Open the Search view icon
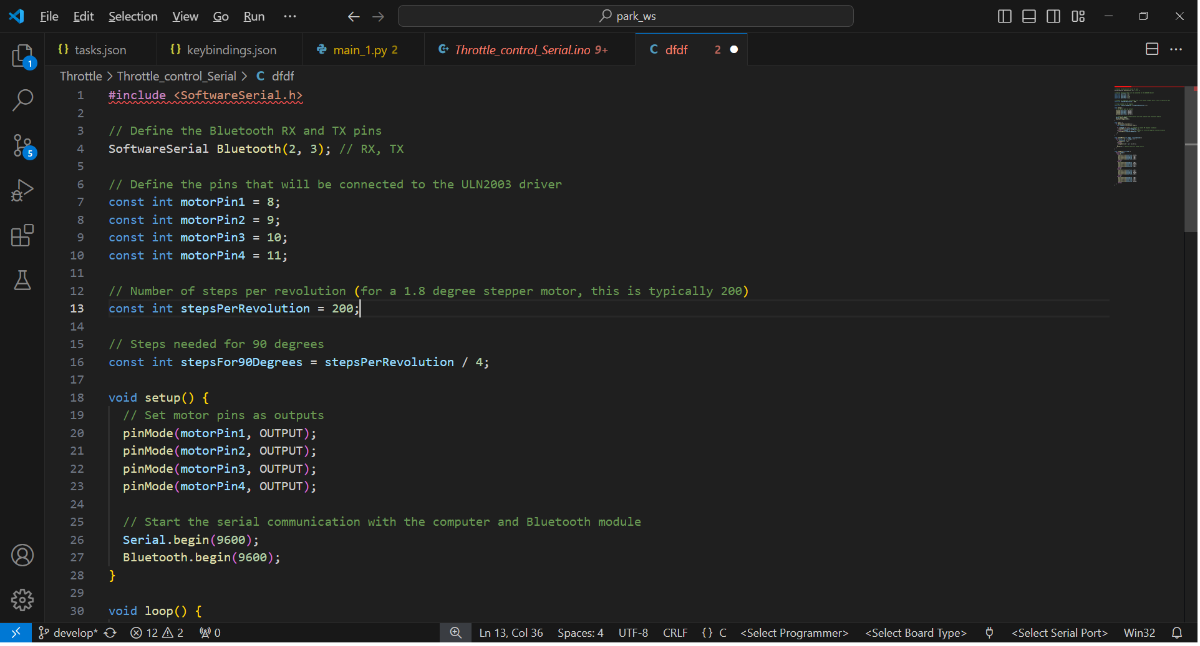1200x646 pixels. (22, 100)
